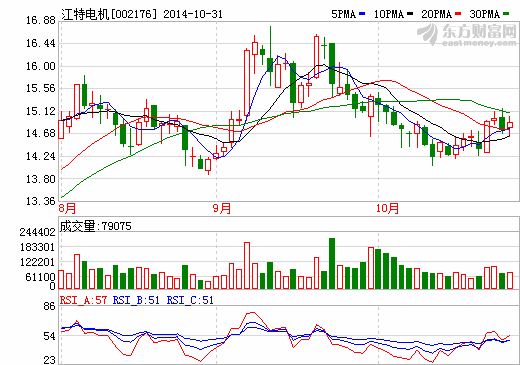This screenshot has height=365, width=520.
Task: Click the 86 RSI axis label
Action: [x=49, y=306]
